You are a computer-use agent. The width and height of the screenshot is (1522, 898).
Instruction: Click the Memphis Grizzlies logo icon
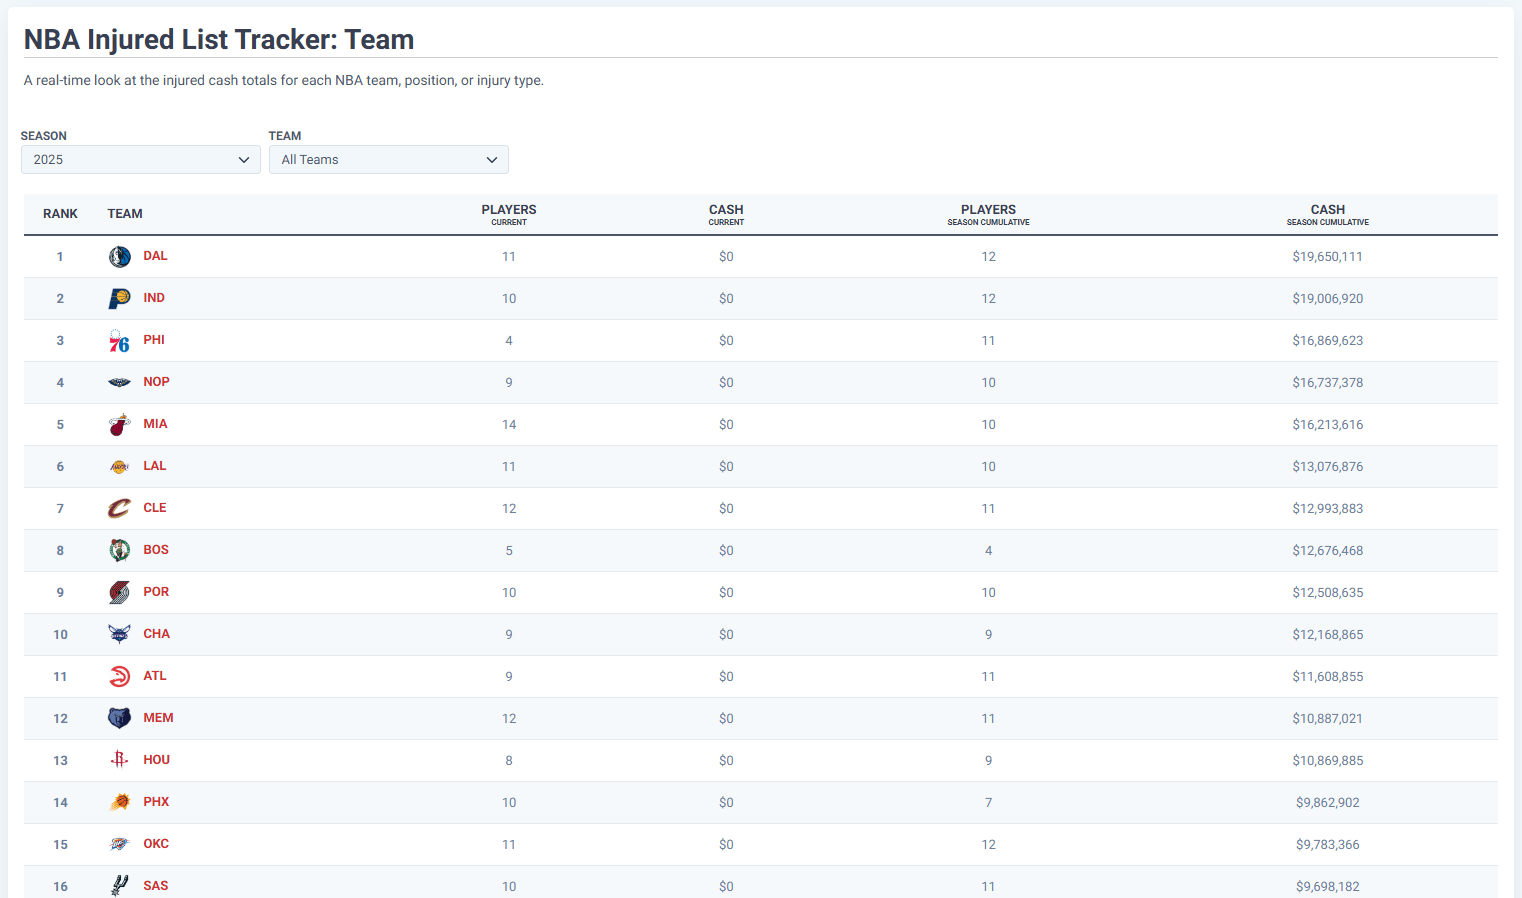click(119, 719)
